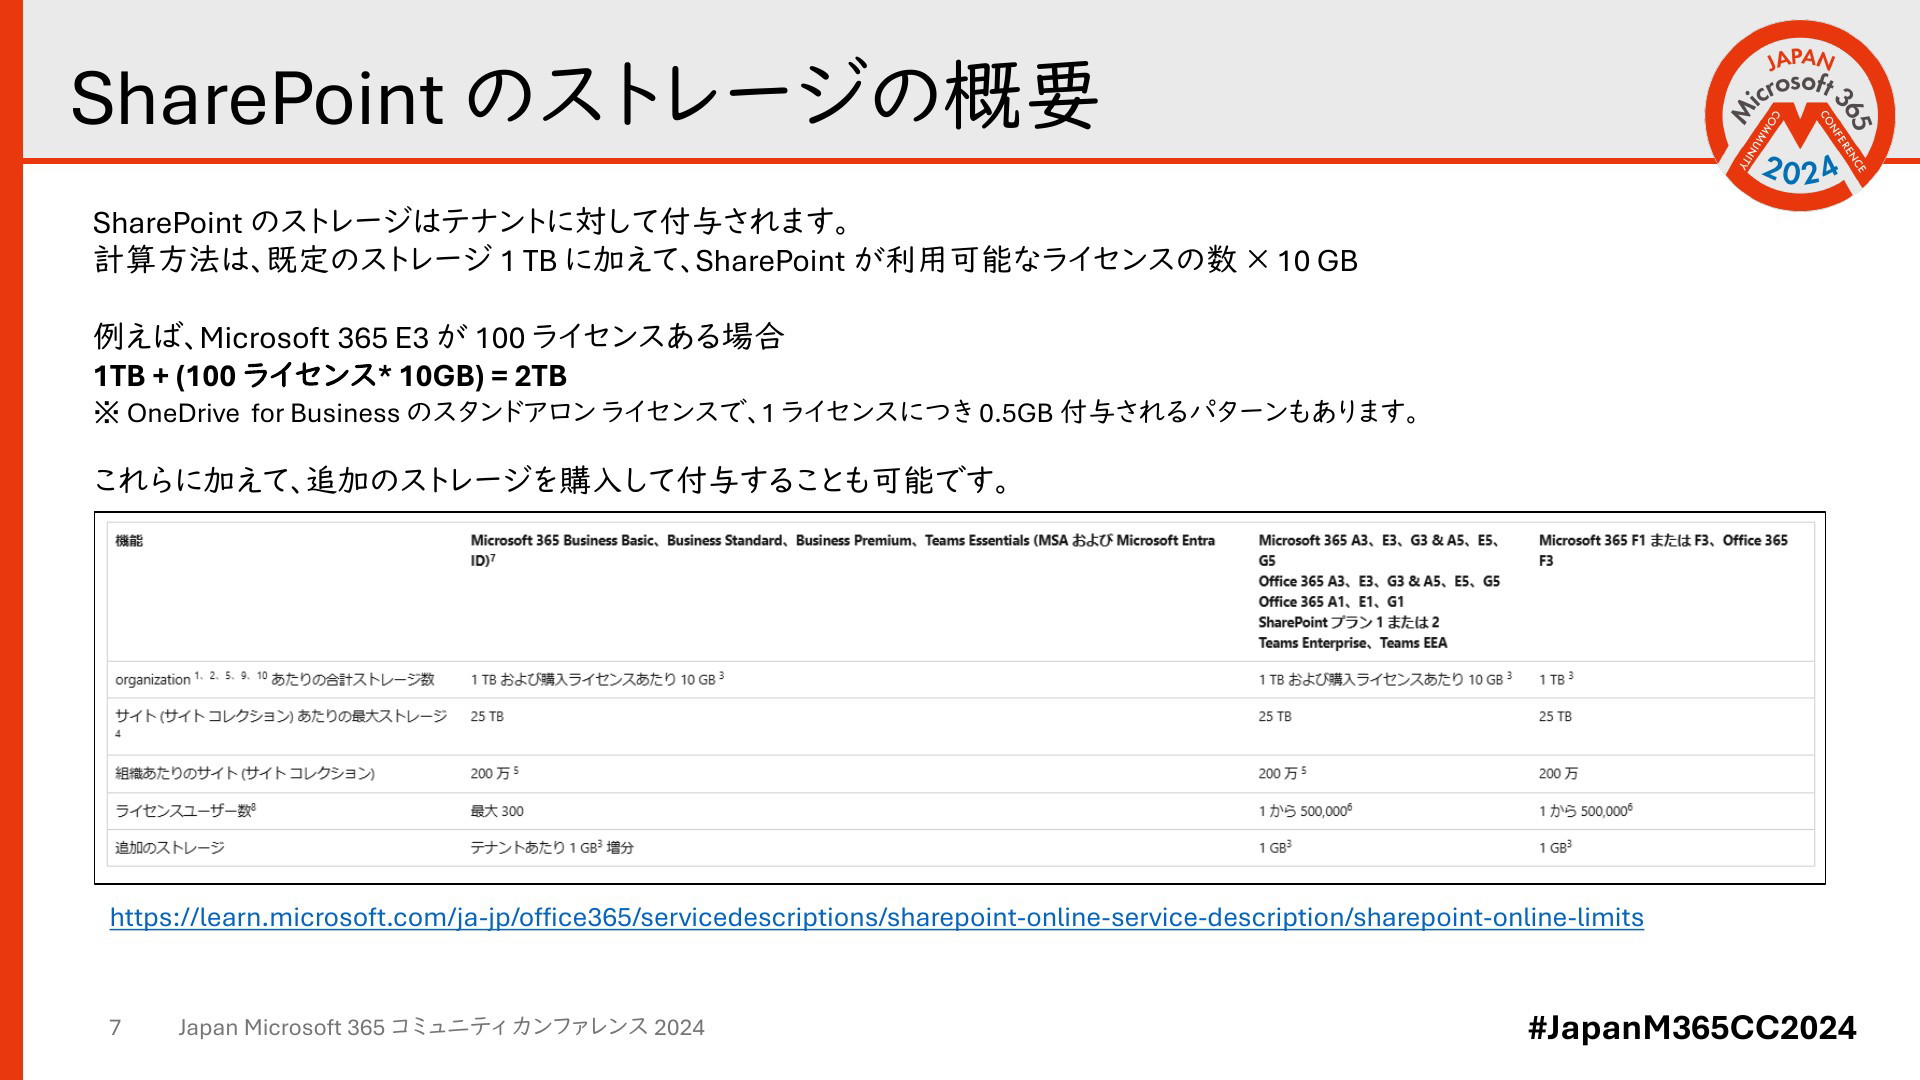
Task: Click the cell '最大 300'
Action: tap(497, 811)
